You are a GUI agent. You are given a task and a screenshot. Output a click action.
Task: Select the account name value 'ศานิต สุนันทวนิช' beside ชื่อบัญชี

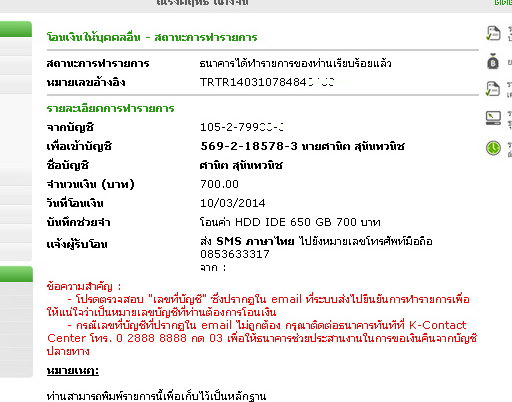click(x=241, y=165)
